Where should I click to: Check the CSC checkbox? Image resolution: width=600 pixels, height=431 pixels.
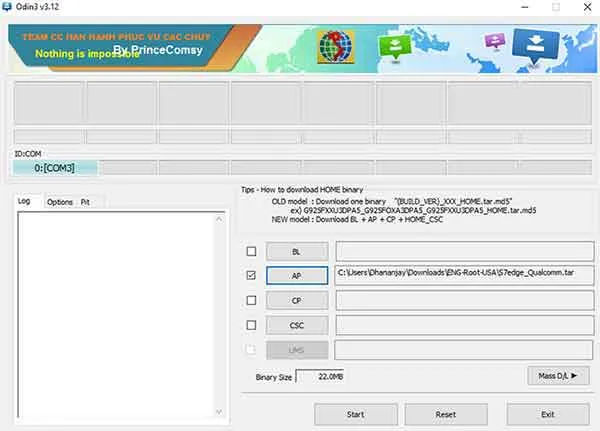251,325
